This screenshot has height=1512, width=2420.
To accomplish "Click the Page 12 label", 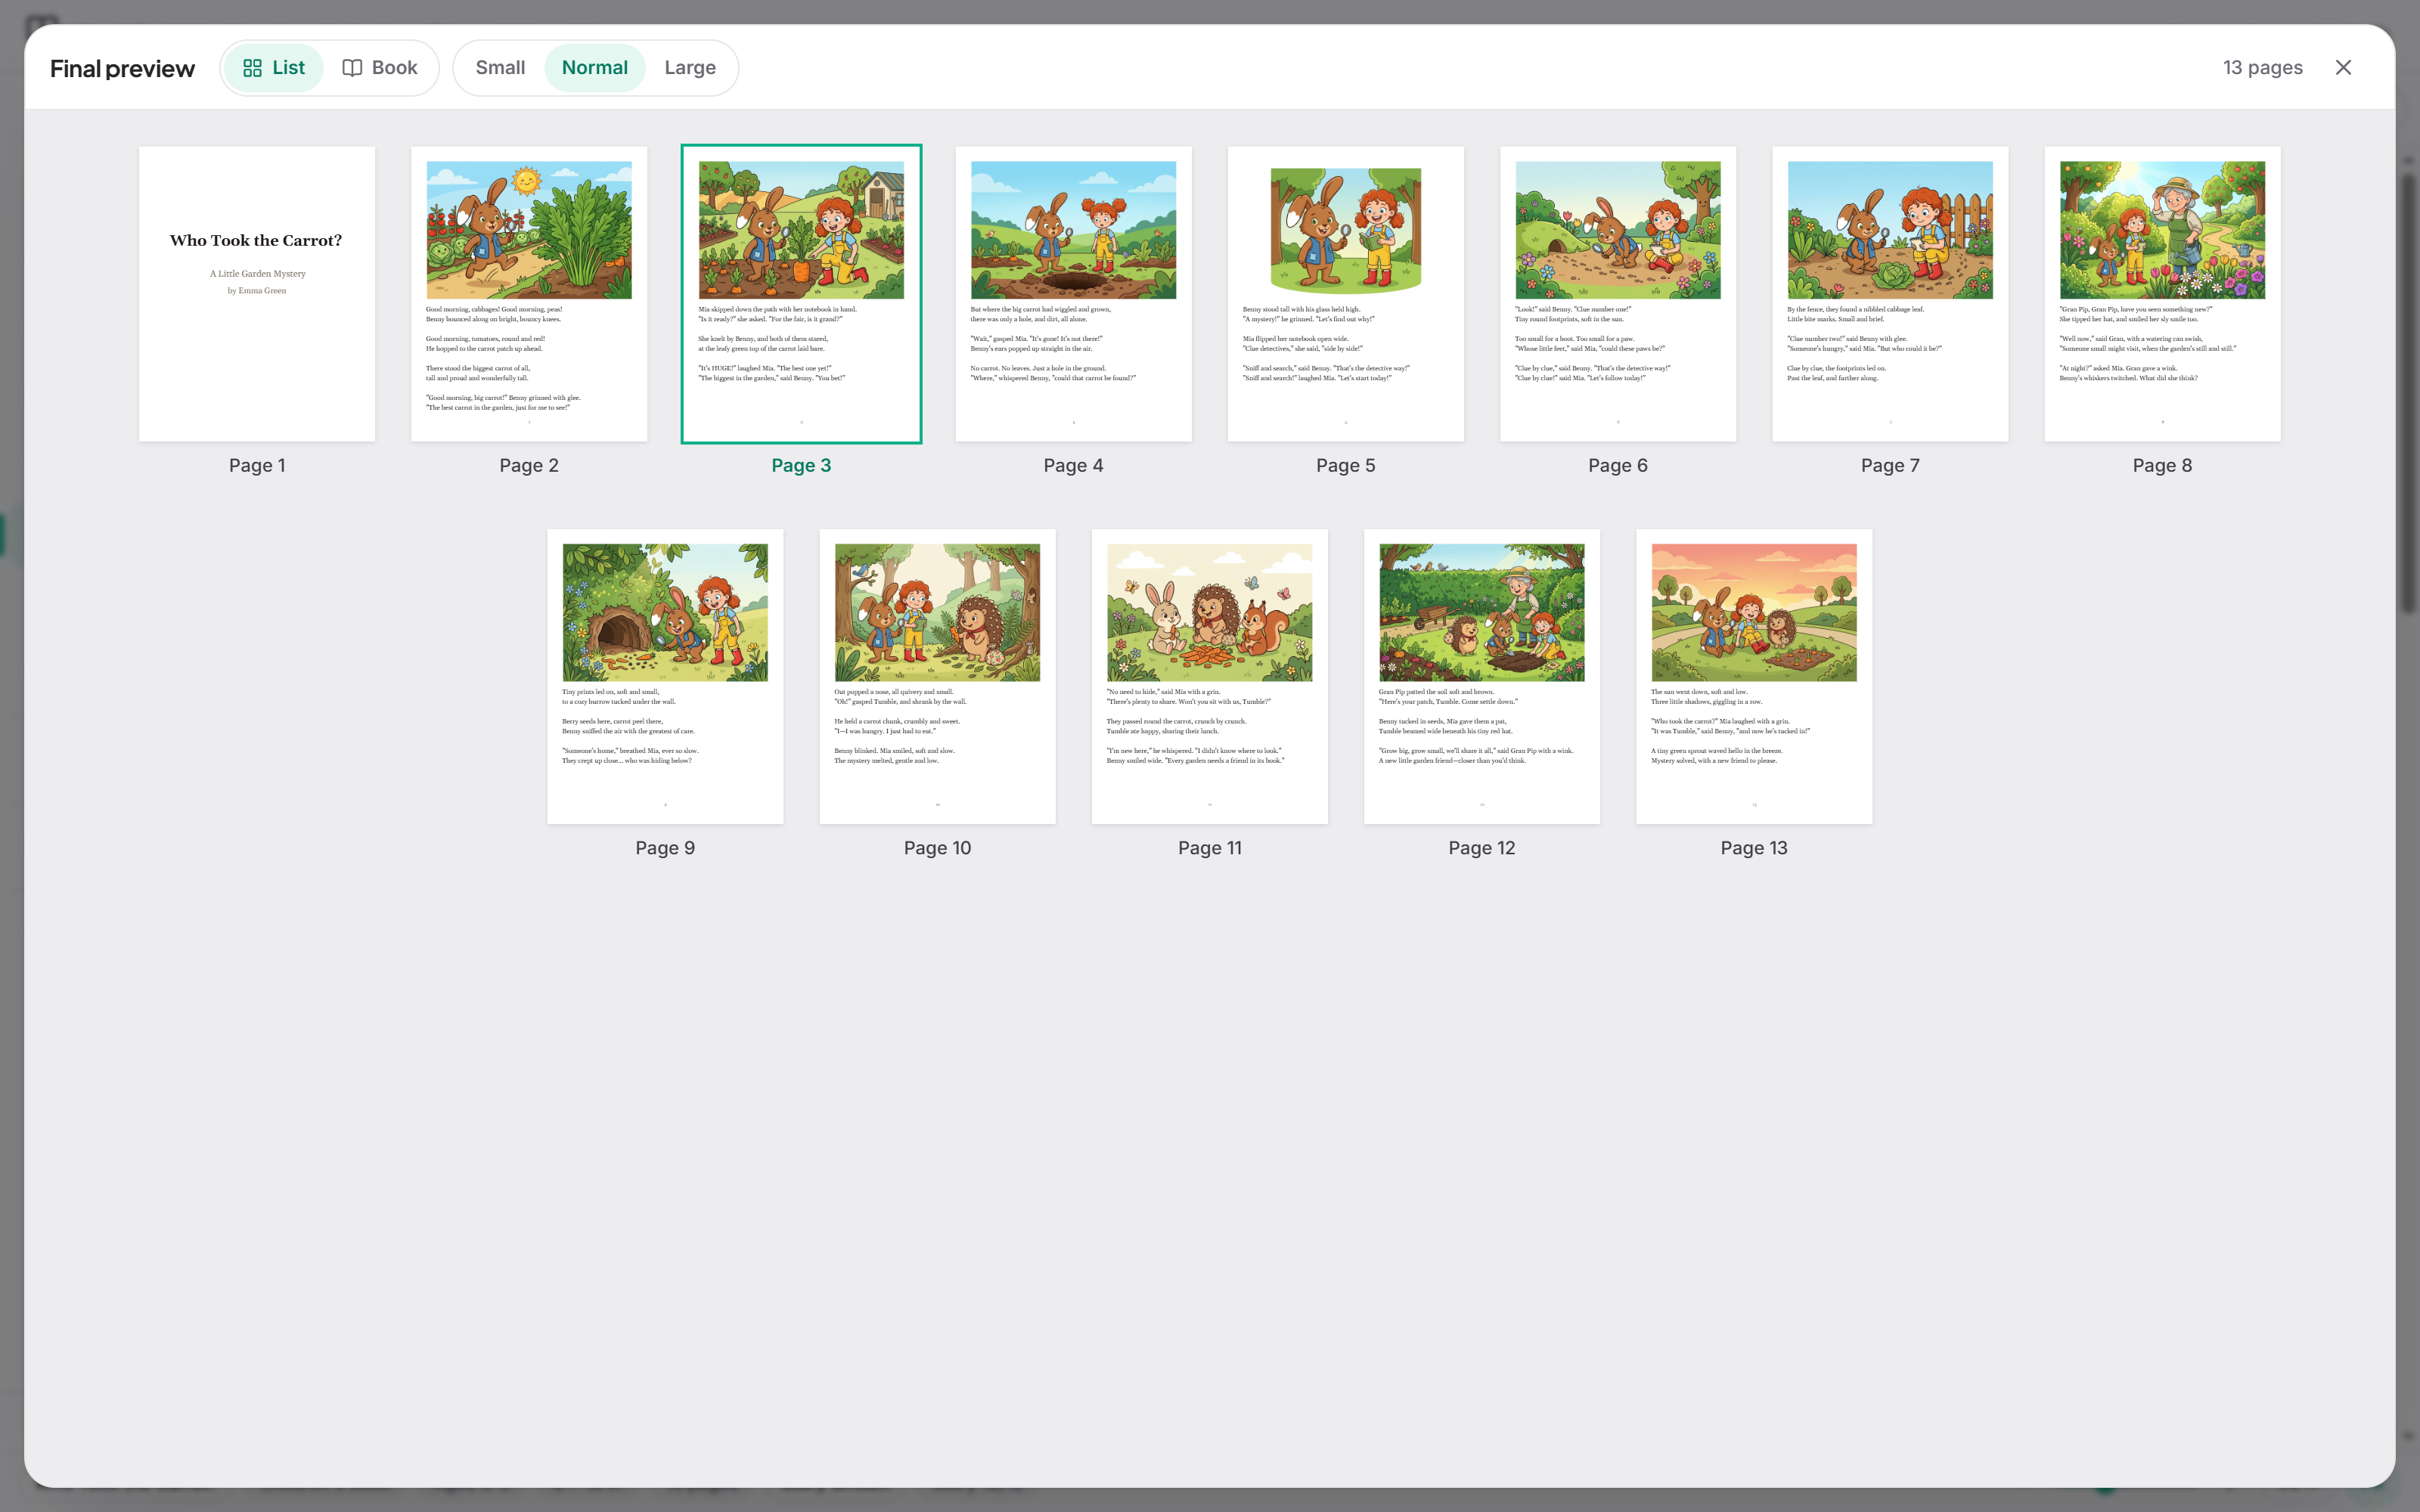I will click(1482, 848).
